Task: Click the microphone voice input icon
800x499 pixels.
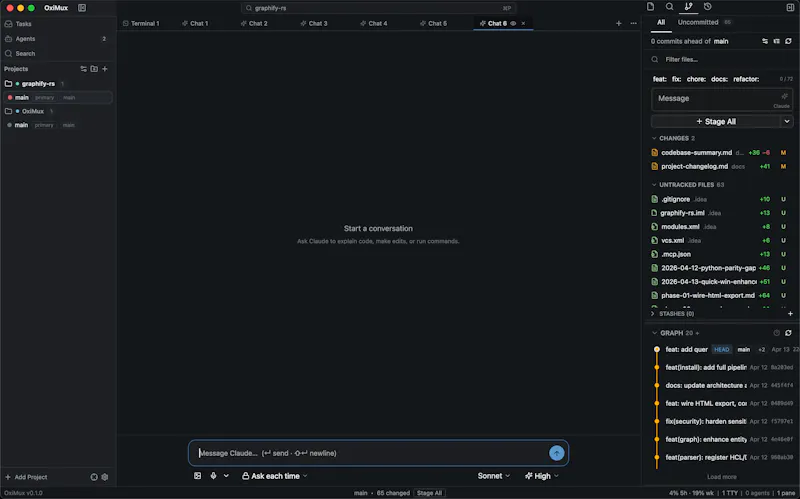Action: coord(213,476)
